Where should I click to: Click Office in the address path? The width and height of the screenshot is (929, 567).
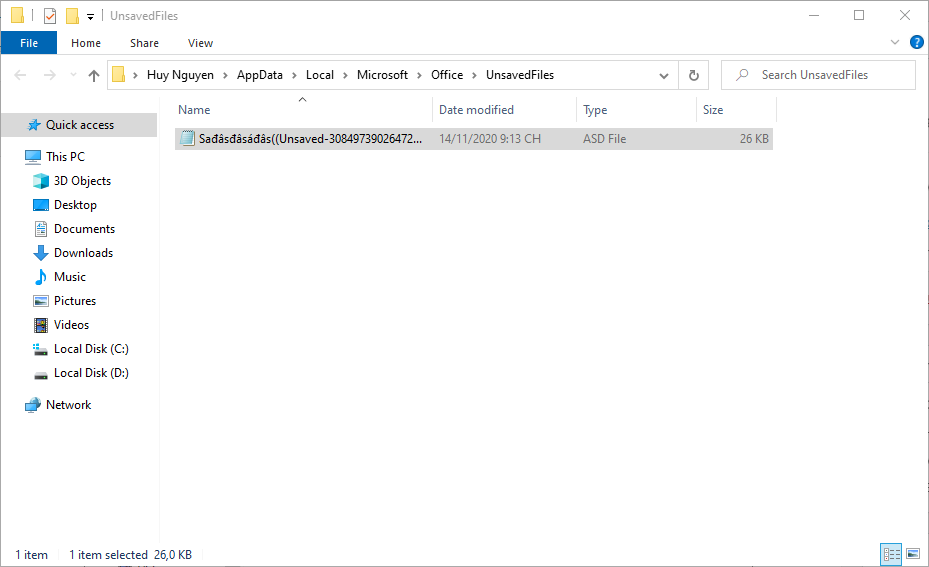447,75
